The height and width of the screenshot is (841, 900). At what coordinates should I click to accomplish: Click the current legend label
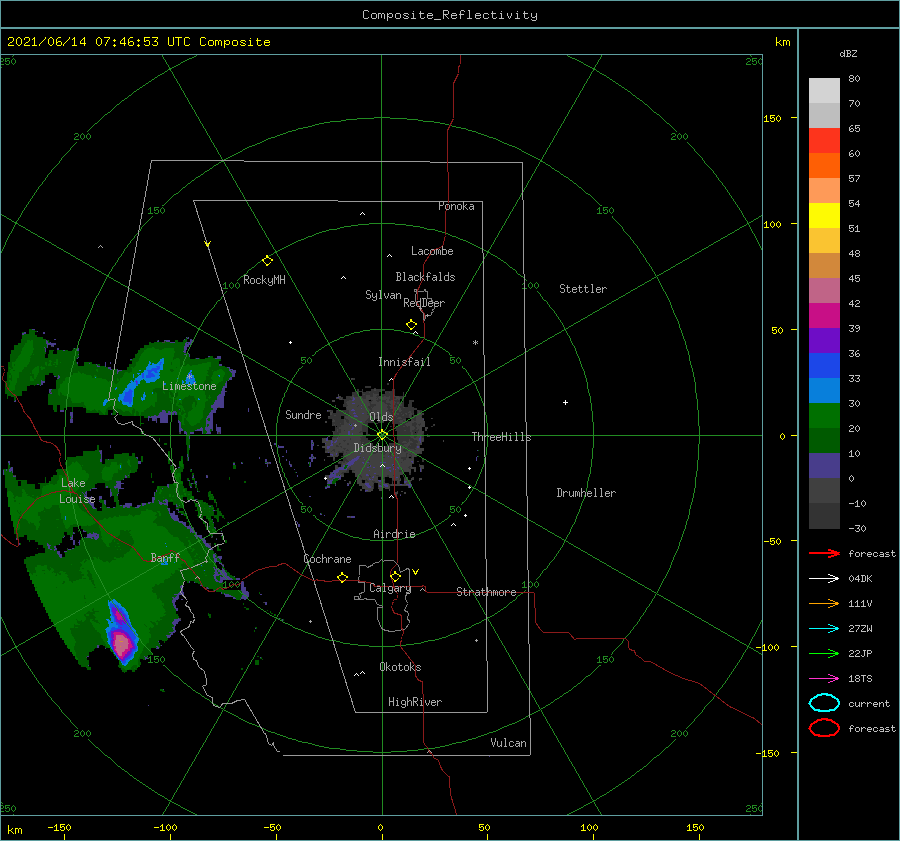tap(869, 703)
